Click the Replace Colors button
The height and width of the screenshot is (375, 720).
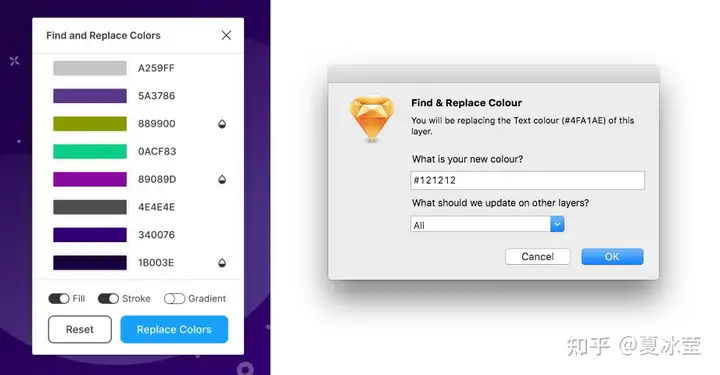[x=174, y=329]
